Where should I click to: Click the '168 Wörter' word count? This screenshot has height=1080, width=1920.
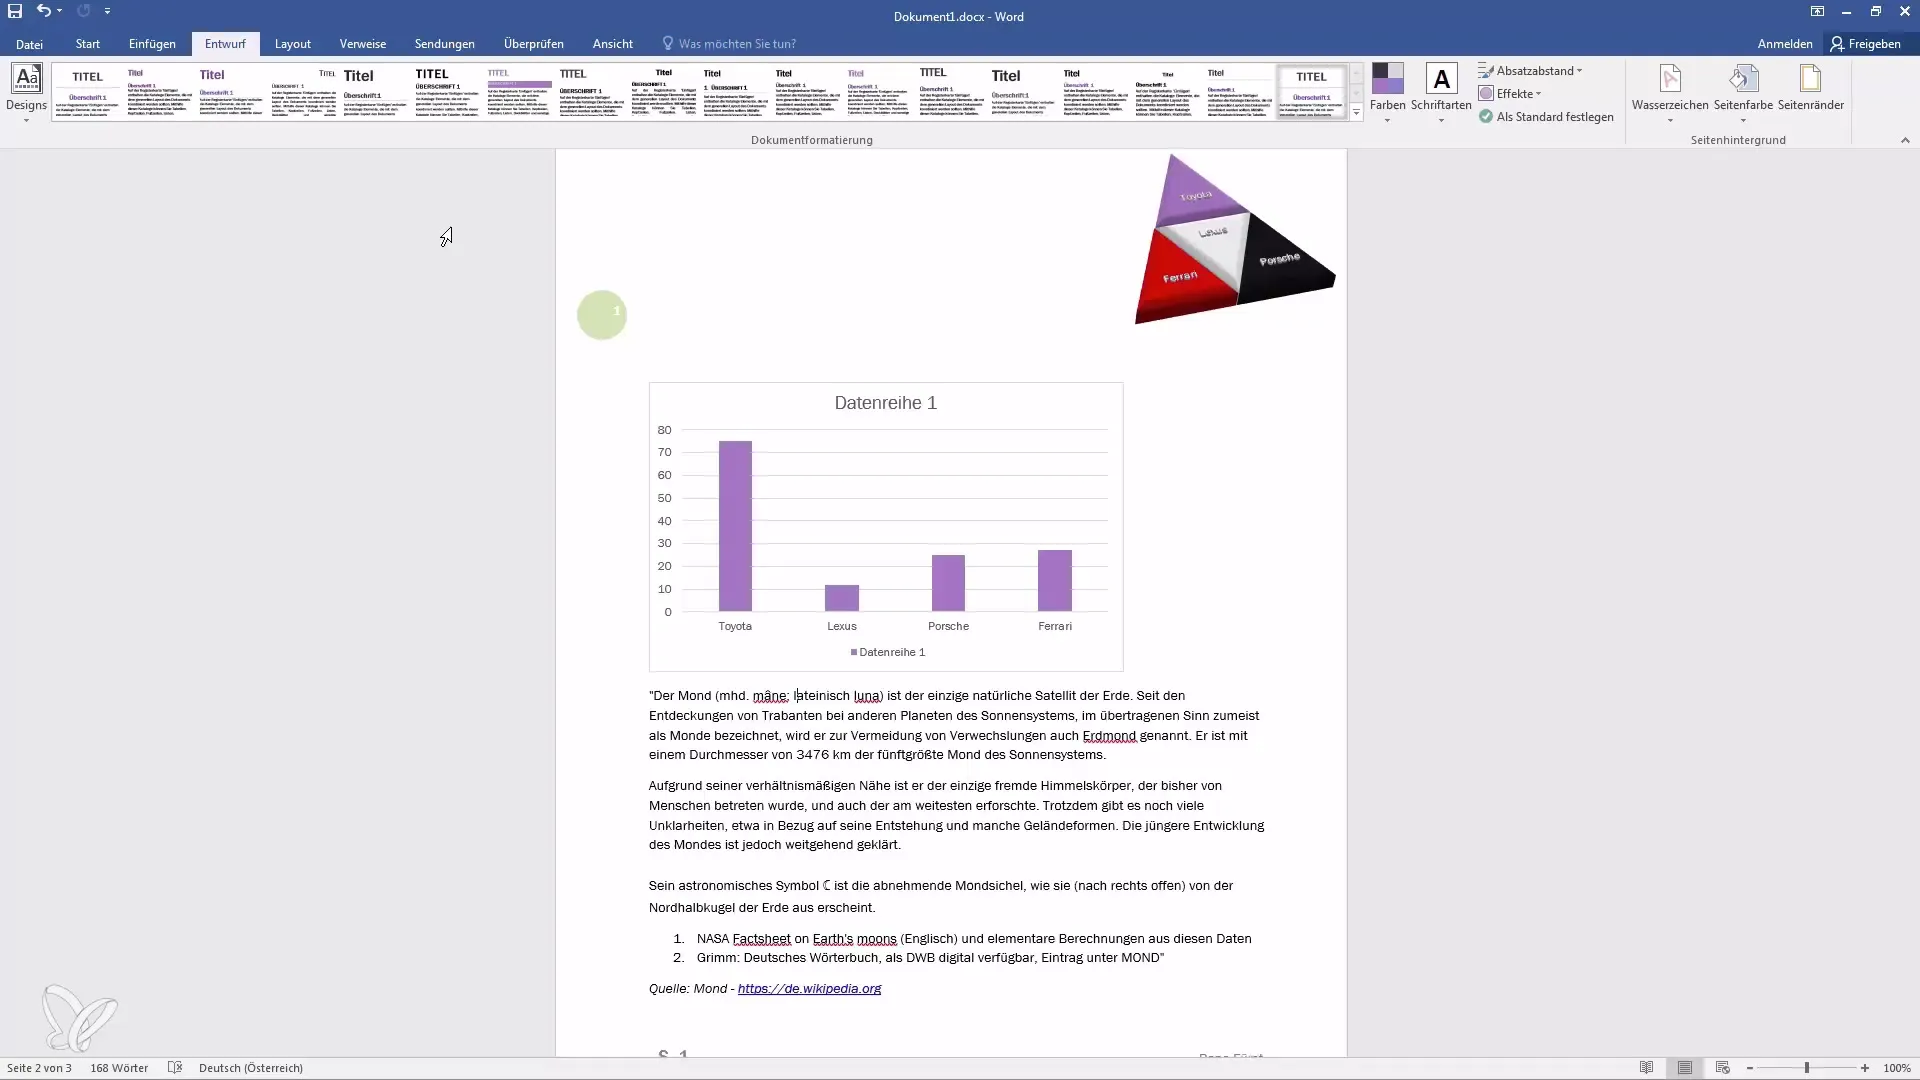point(119,1068)
